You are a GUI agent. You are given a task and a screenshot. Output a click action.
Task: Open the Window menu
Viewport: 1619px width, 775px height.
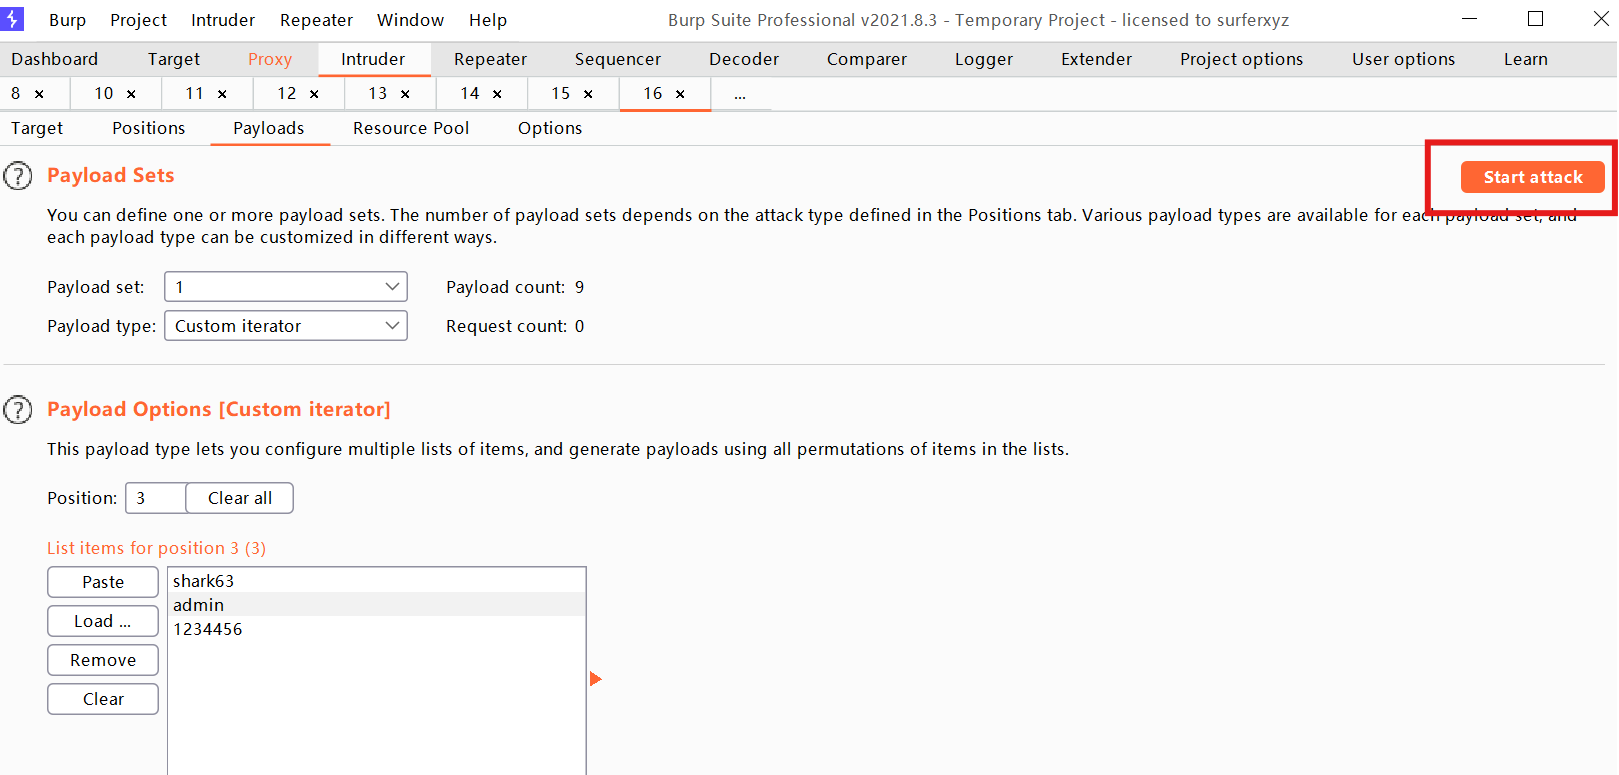(x=410, y=20)
